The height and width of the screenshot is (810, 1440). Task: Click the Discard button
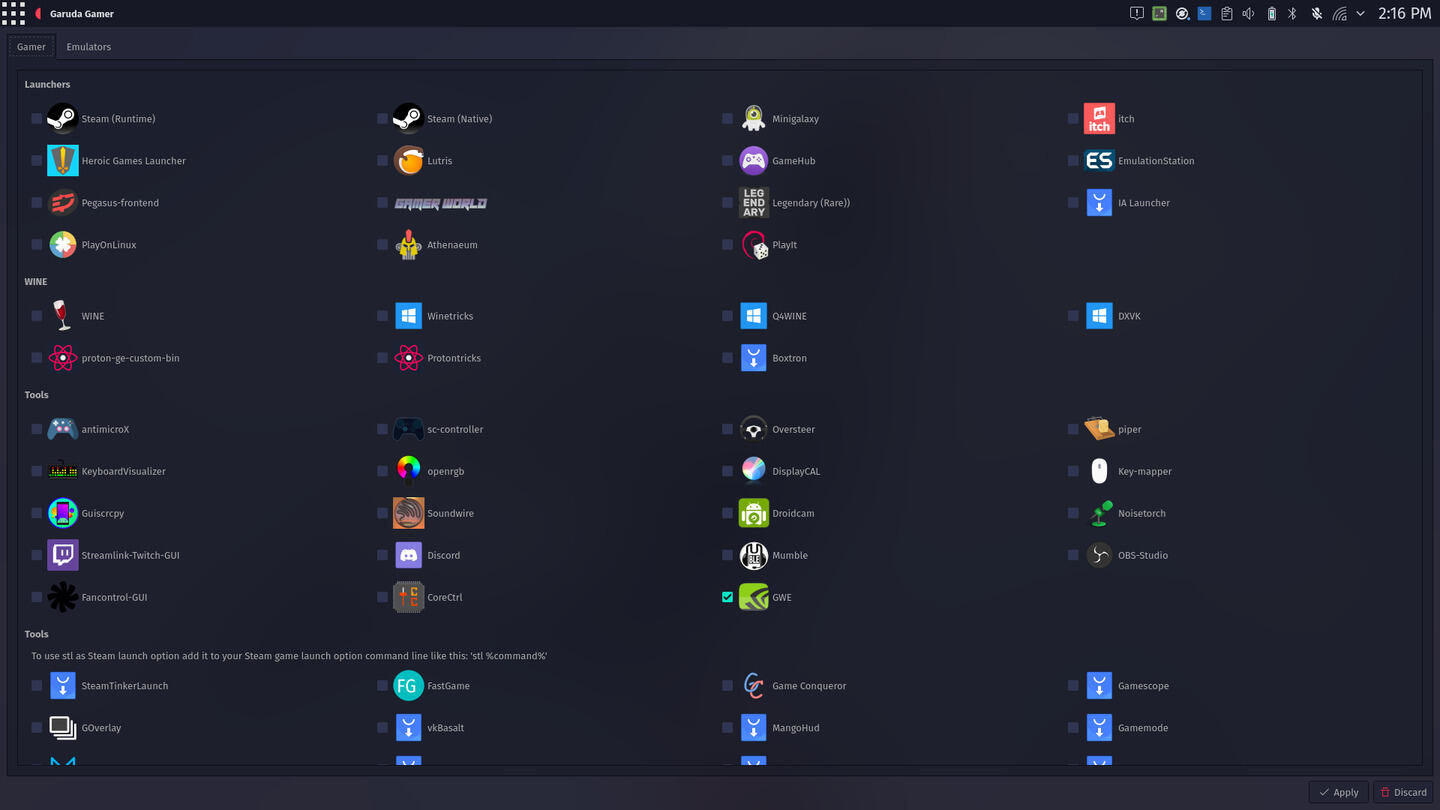(x=1403, y=792)
